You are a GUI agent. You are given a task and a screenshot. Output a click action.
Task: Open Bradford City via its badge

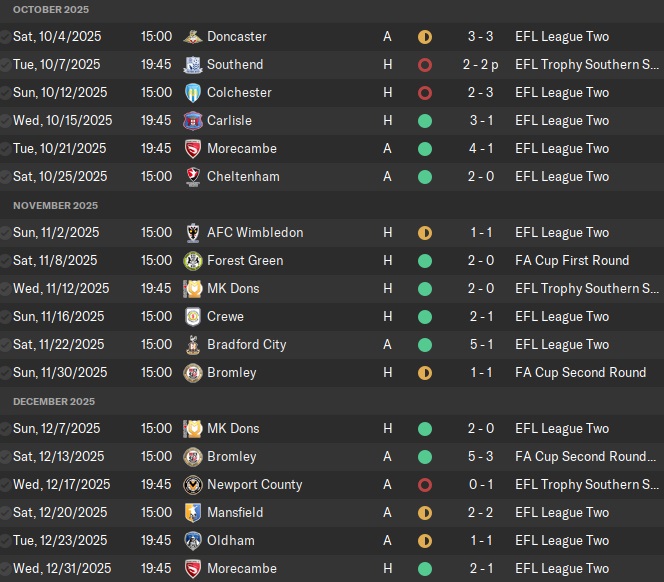pos(192,345)
